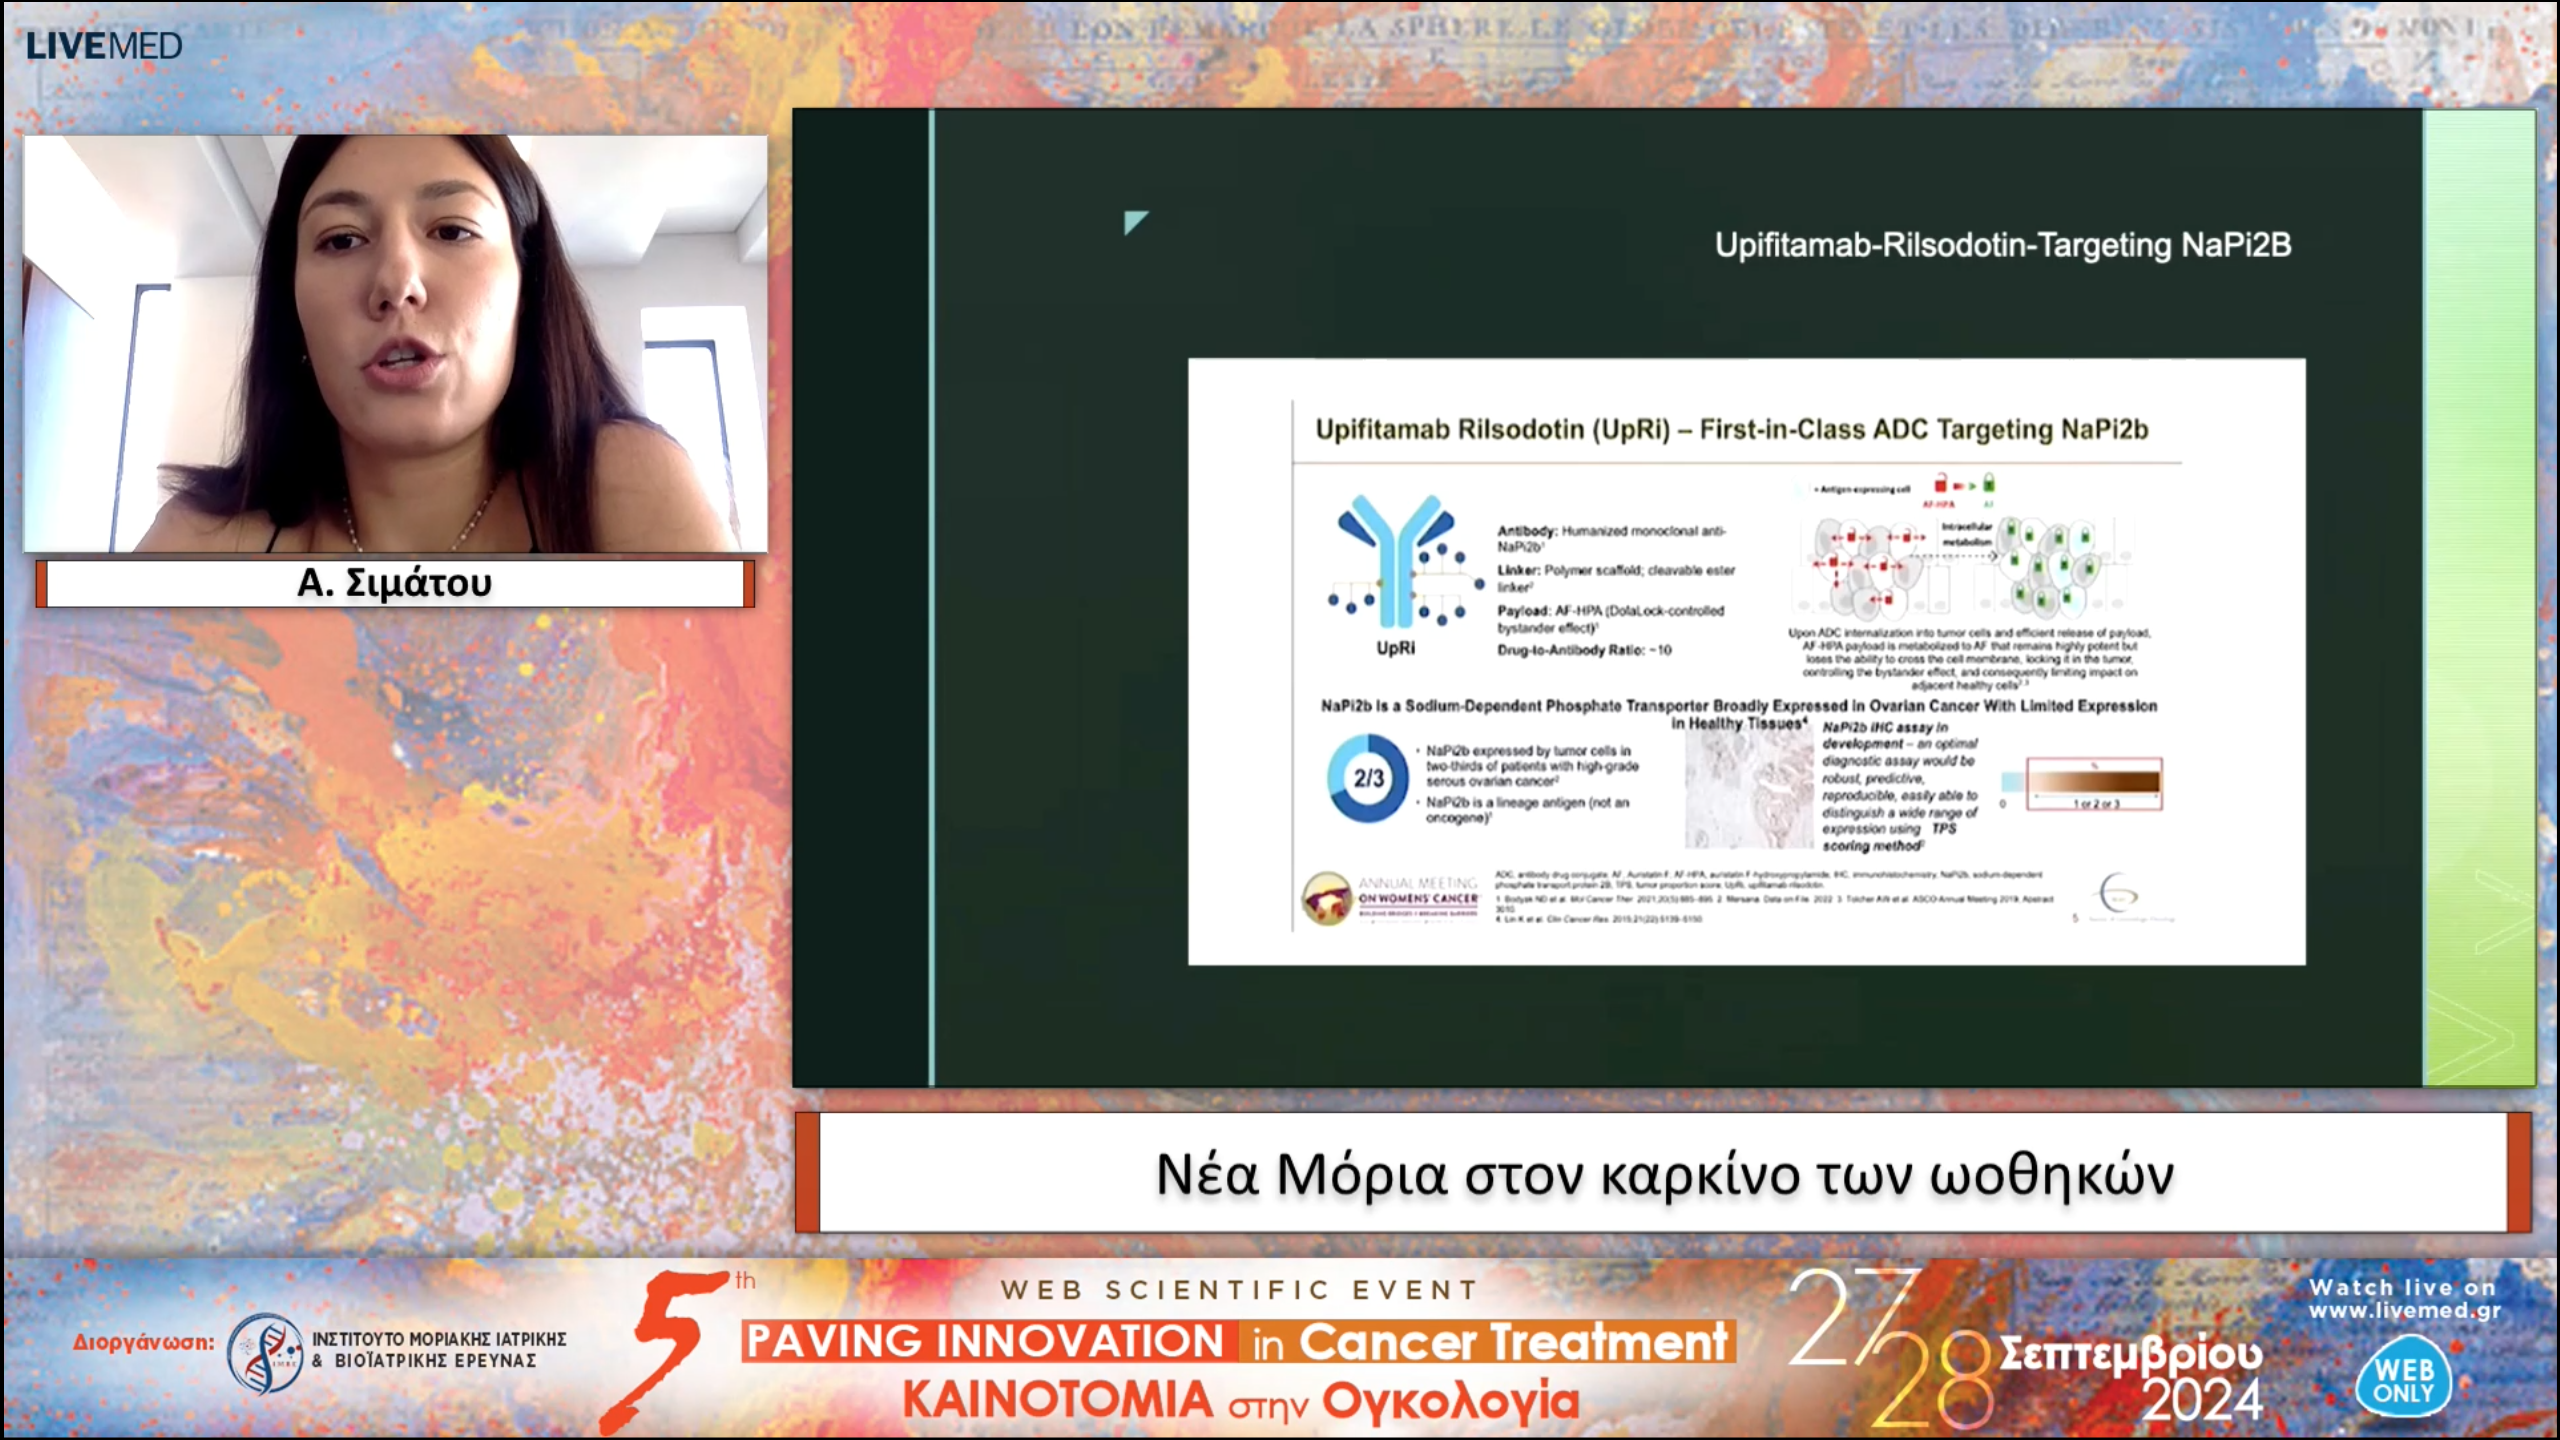The height and width of the screenshot is (1440, 2560).
Task: Click 'ΚΑΙΝΟΤΟΜΙΑ στην Ογκολογία' text
Action: [1241, 1400]
